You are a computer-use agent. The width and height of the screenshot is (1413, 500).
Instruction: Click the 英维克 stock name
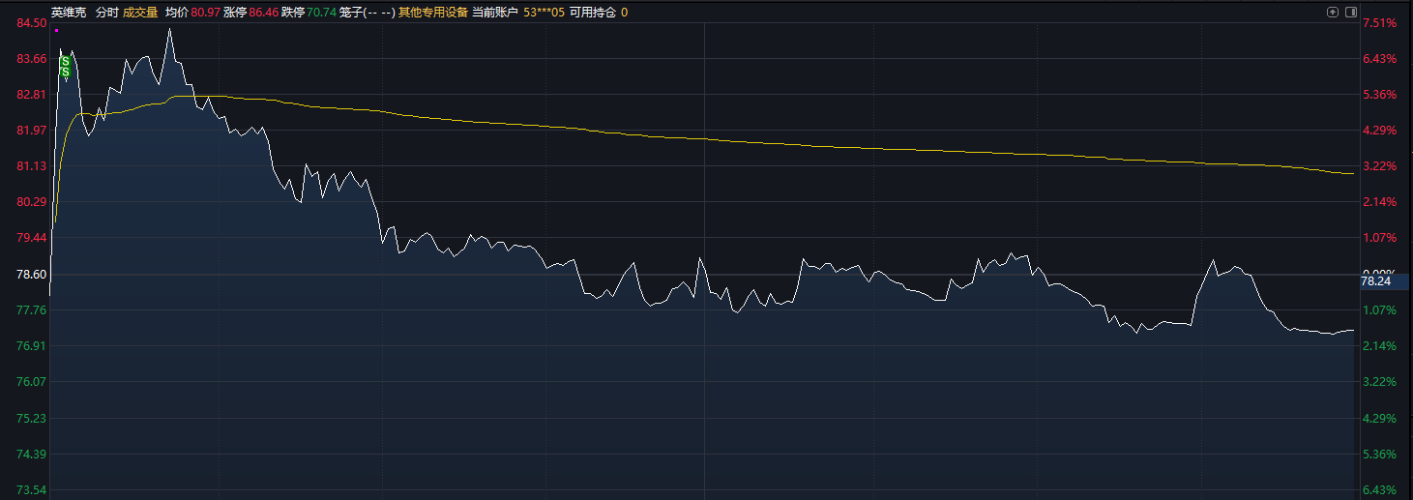pos(69,12)
